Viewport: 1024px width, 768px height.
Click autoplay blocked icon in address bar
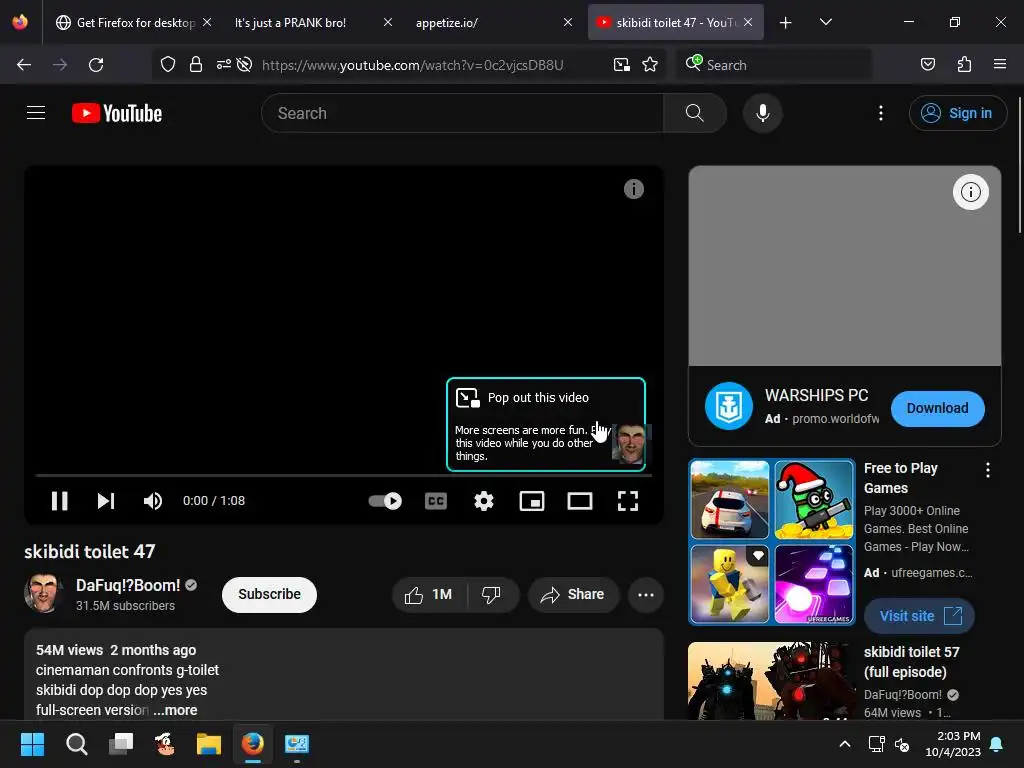pos(244,65)
